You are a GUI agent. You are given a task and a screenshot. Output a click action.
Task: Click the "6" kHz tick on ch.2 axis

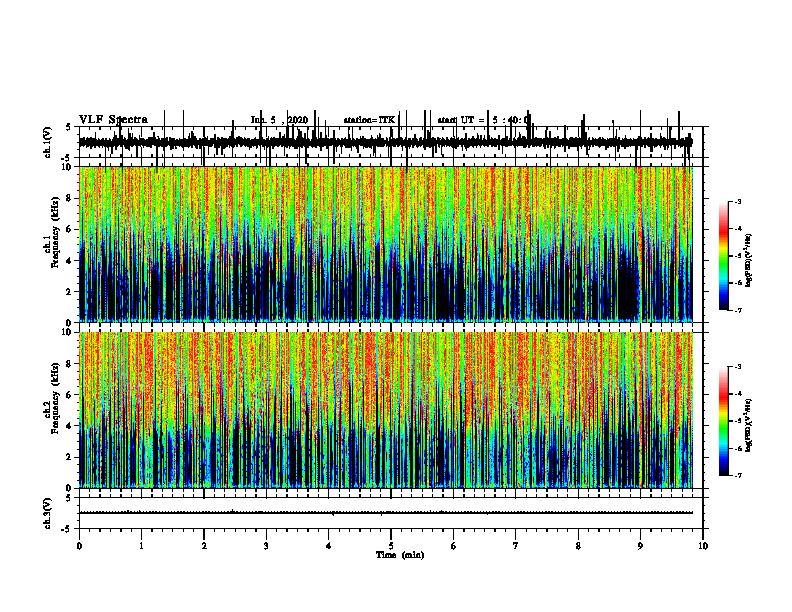coord(70,395)
